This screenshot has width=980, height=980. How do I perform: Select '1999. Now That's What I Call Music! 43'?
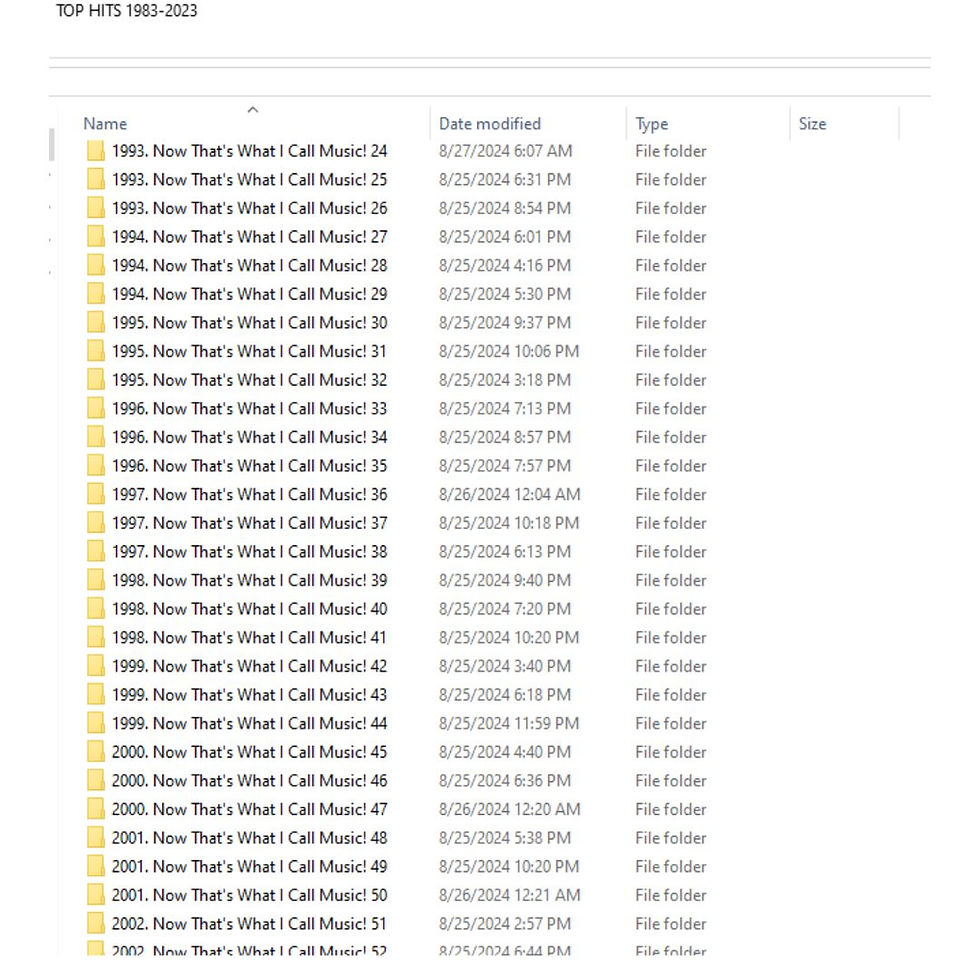tap(249, 695)
